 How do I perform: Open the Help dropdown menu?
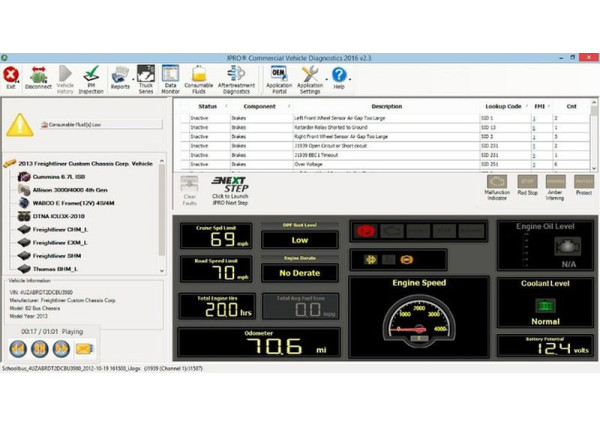(340, 77)
